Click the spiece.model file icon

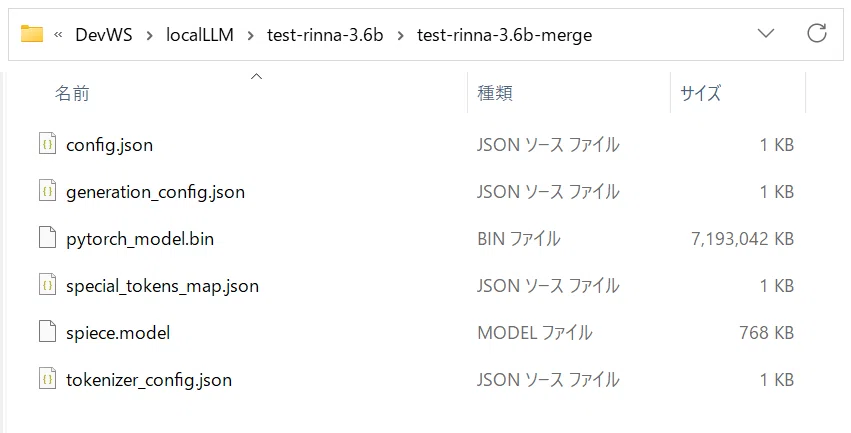(47, 332)
